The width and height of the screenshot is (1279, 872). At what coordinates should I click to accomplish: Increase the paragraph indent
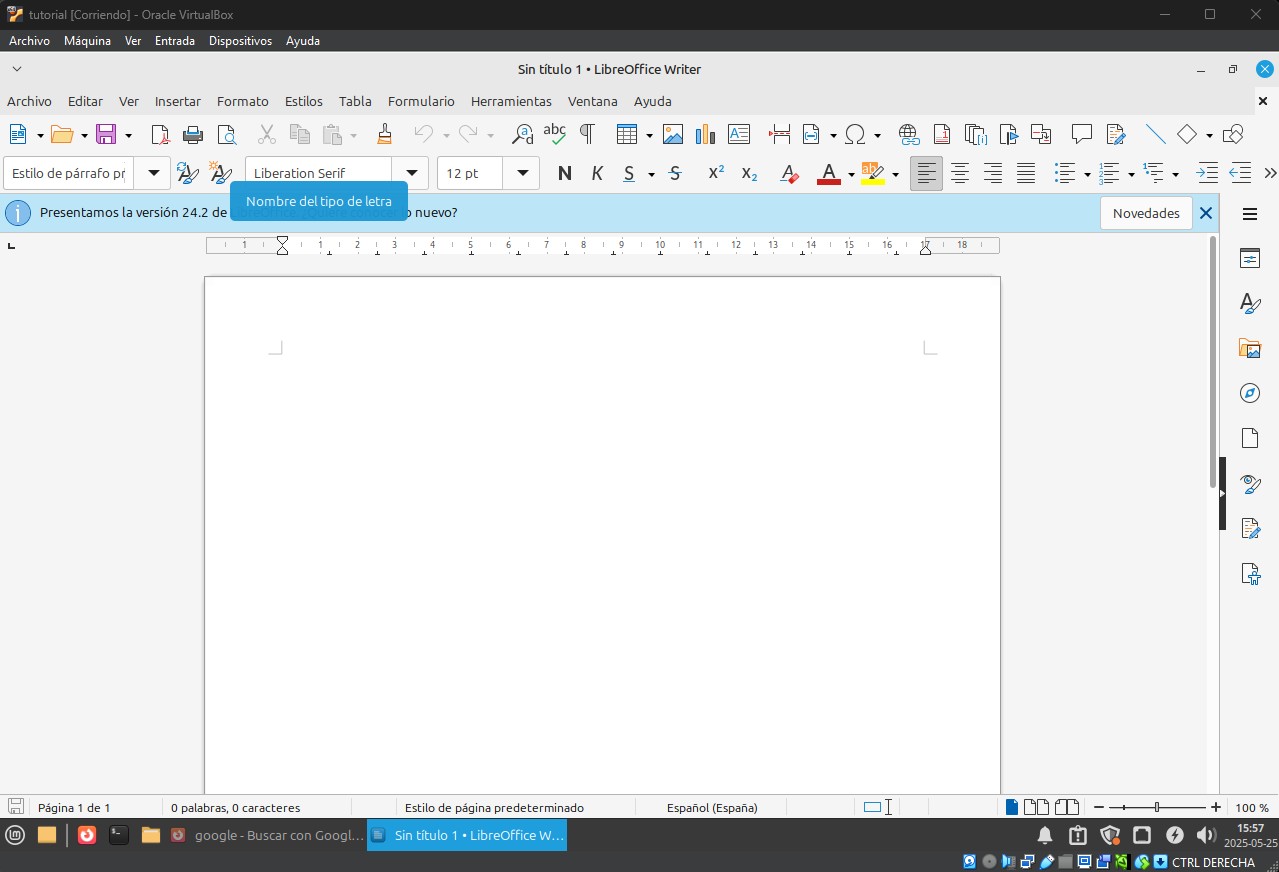coord(1207,173)
